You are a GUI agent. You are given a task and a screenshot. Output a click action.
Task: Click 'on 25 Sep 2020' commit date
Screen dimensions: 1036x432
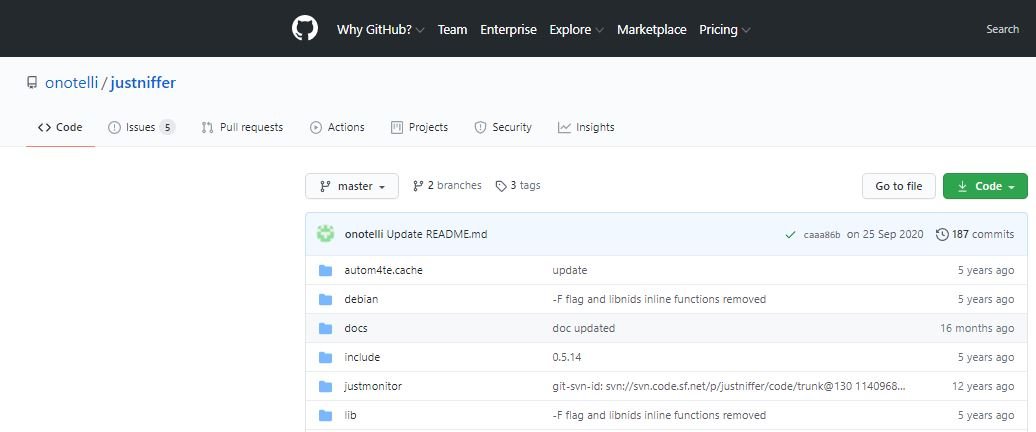[887, 234]
